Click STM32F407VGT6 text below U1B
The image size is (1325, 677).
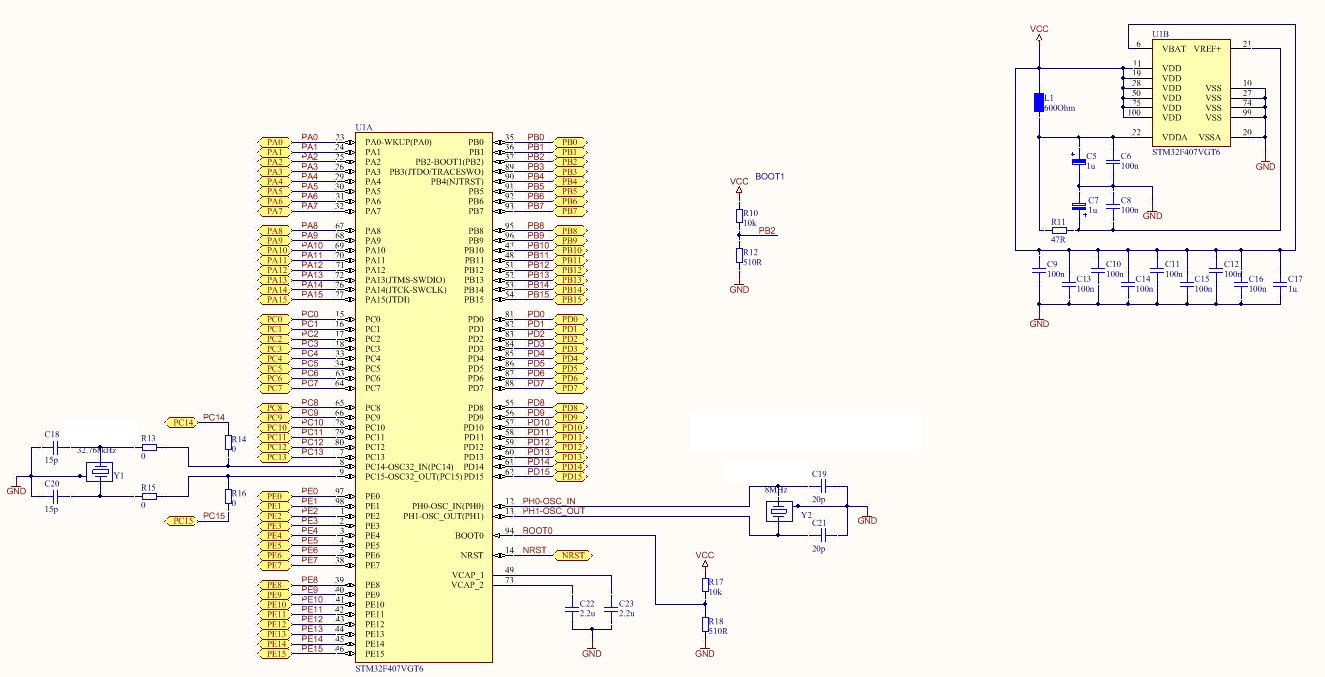coord(1187,151)
